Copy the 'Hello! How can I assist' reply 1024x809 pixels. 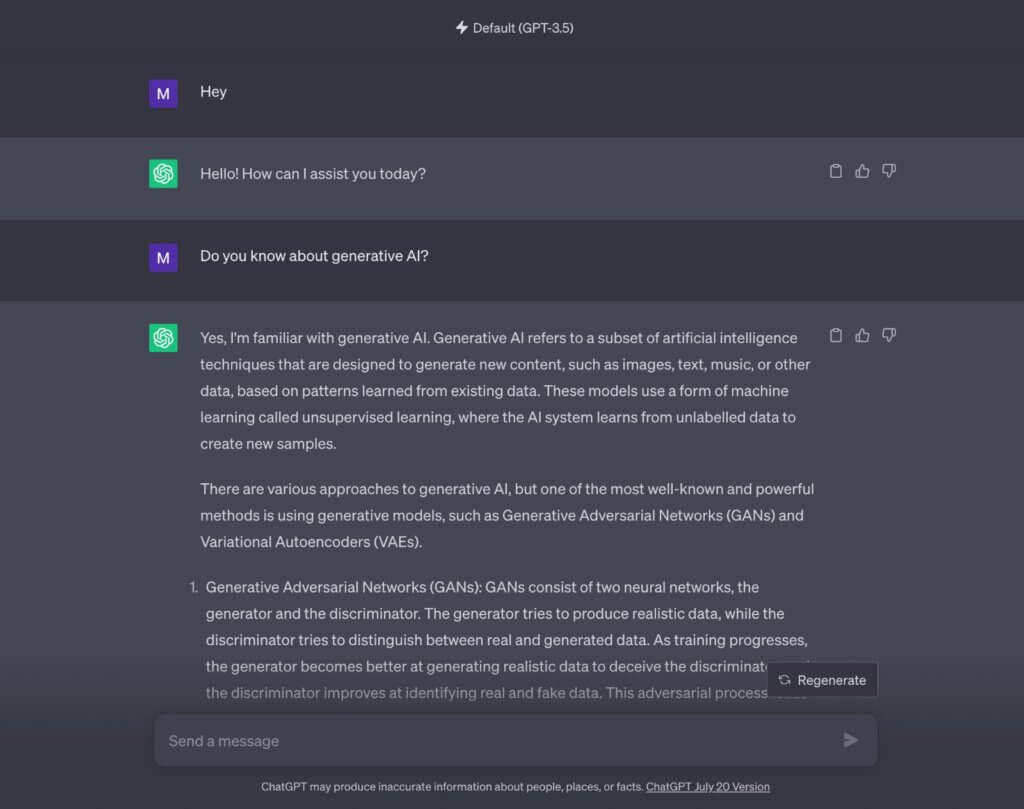tap(835, 171)
